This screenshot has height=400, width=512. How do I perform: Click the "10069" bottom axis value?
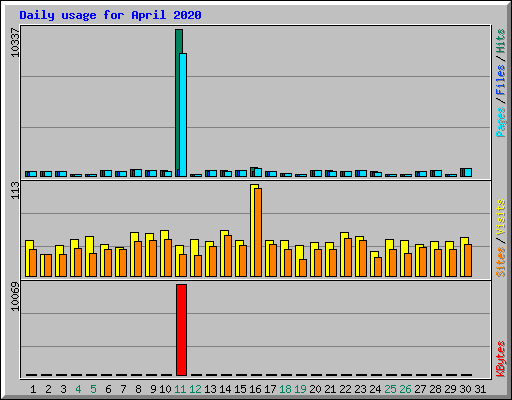pos(15,297)
